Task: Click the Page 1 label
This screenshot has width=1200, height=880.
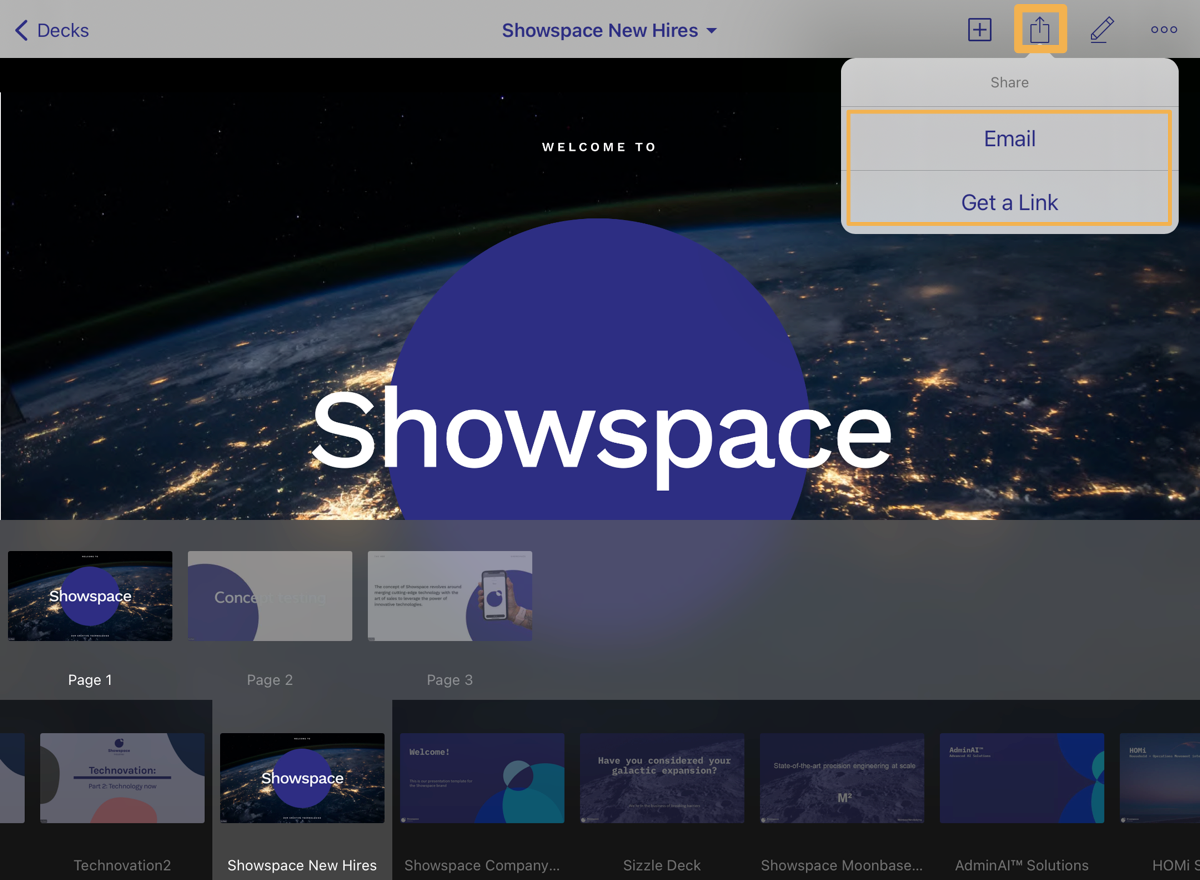Action: click(90, 680)
